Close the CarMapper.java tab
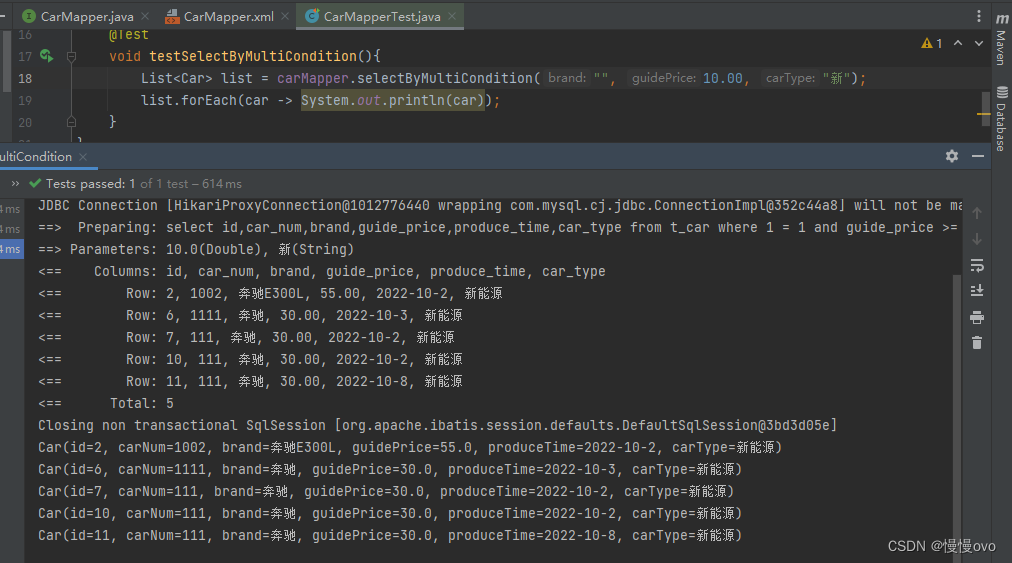Image resolution: width=1012 pixels, height=563 pixels. coord(145,16)
